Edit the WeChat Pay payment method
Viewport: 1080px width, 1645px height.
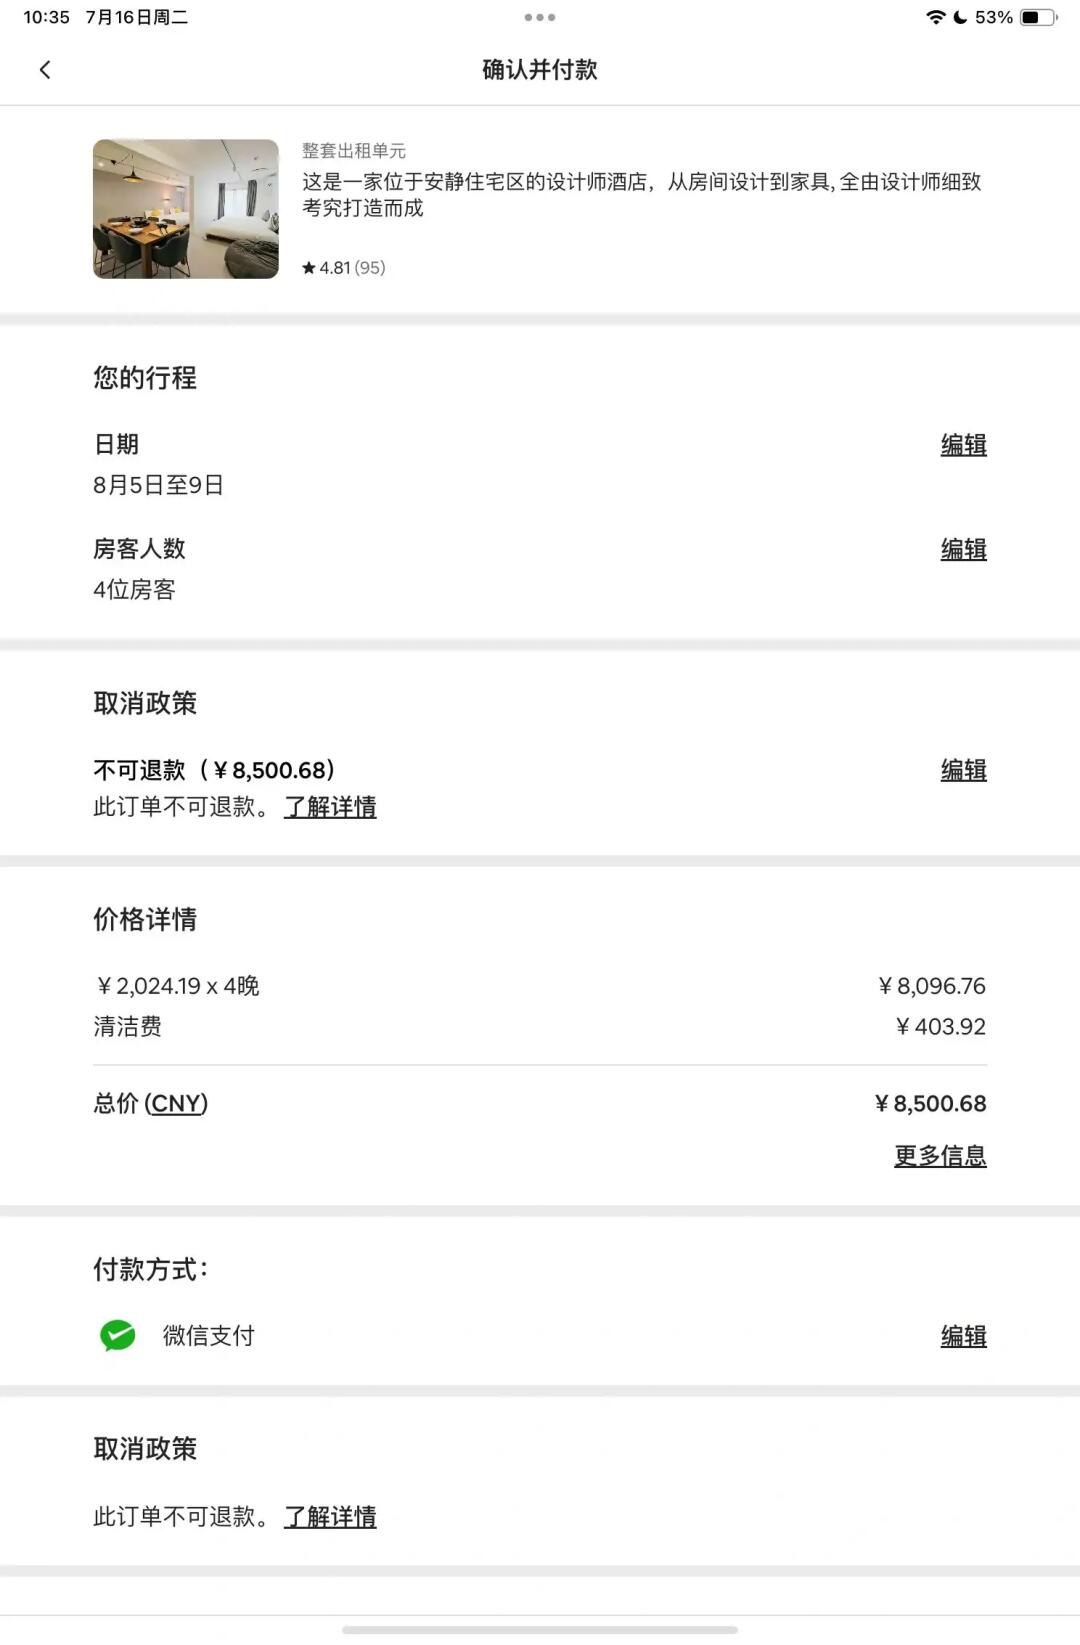point(963,1336)
